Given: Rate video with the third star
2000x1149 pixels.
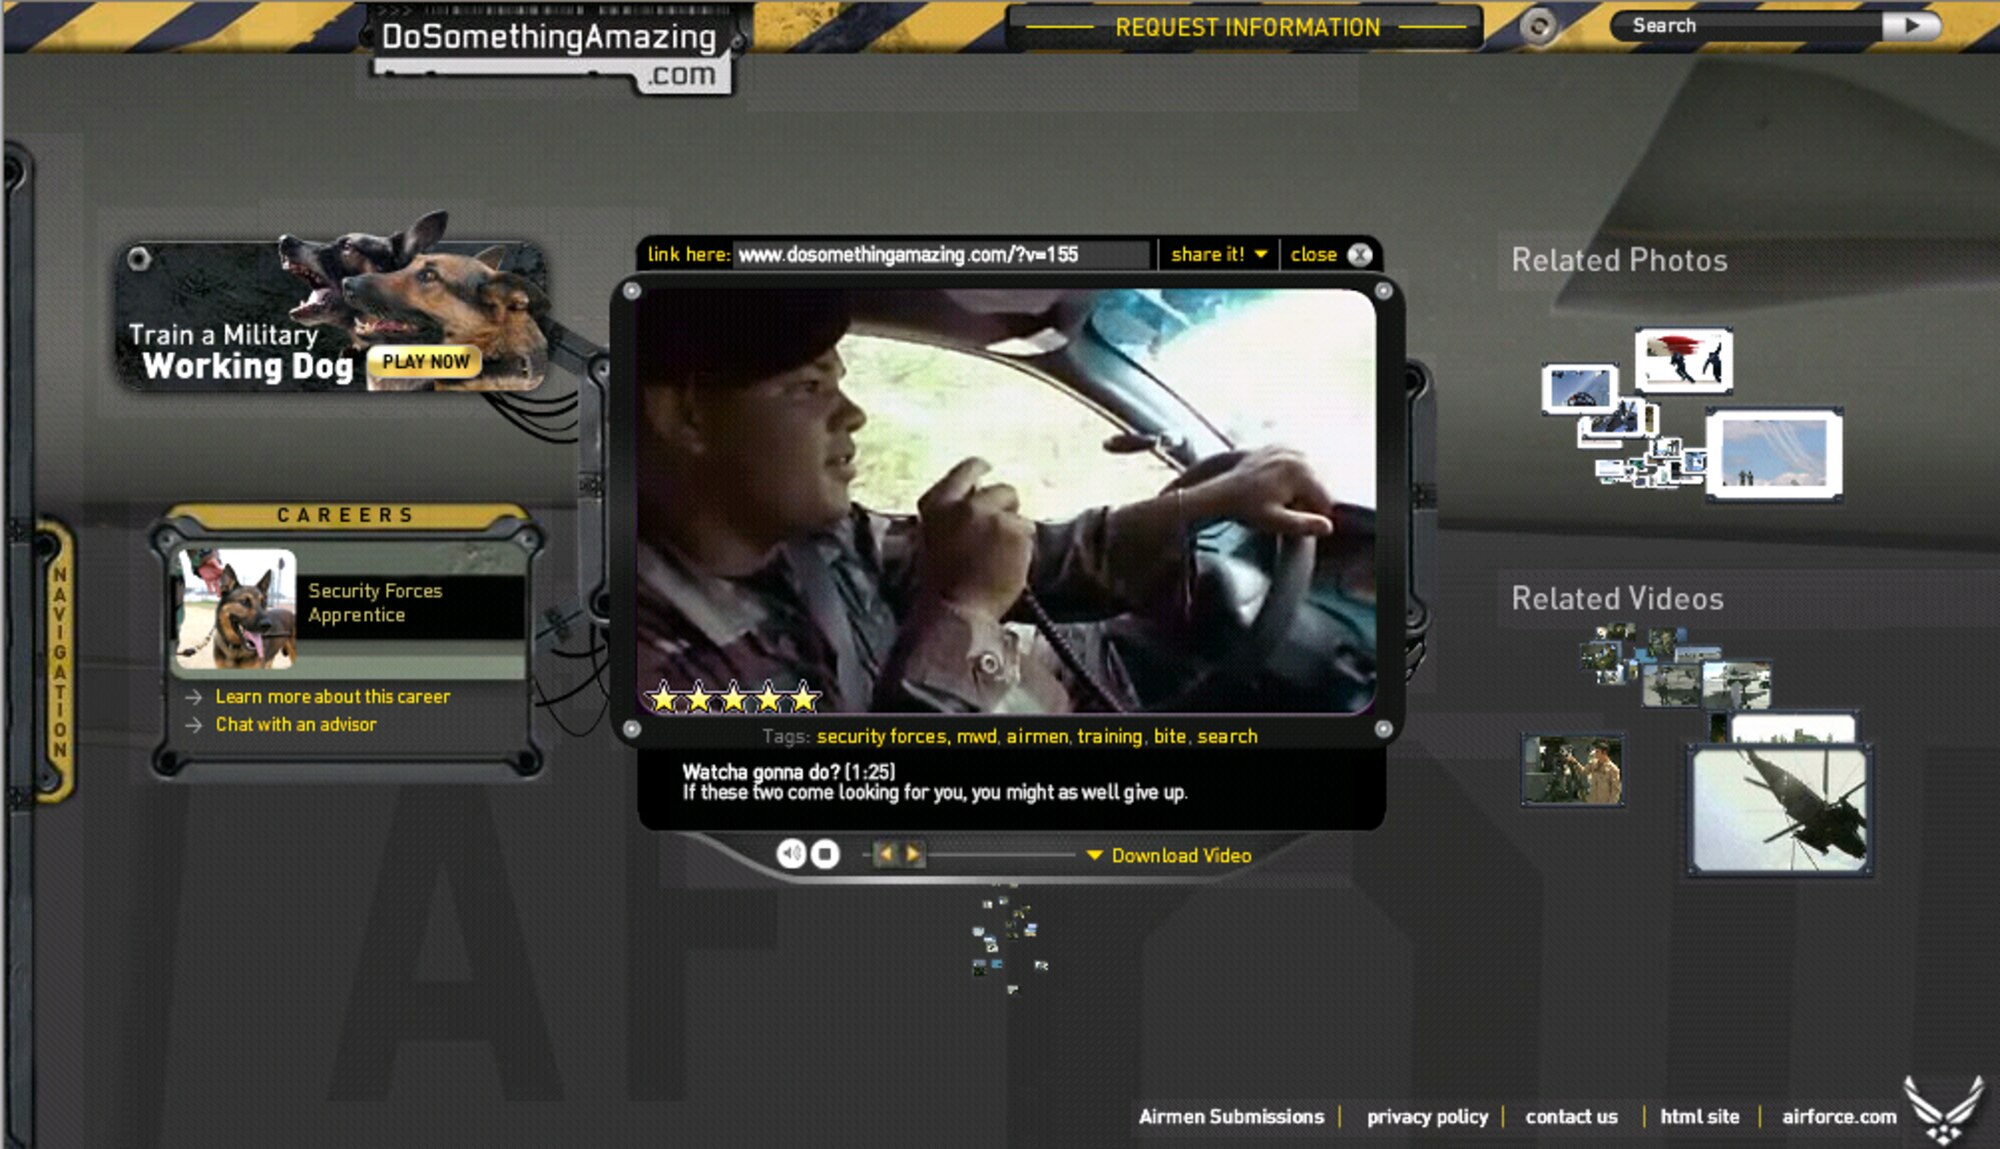Looking at the screenshot, I should (733, 697).
